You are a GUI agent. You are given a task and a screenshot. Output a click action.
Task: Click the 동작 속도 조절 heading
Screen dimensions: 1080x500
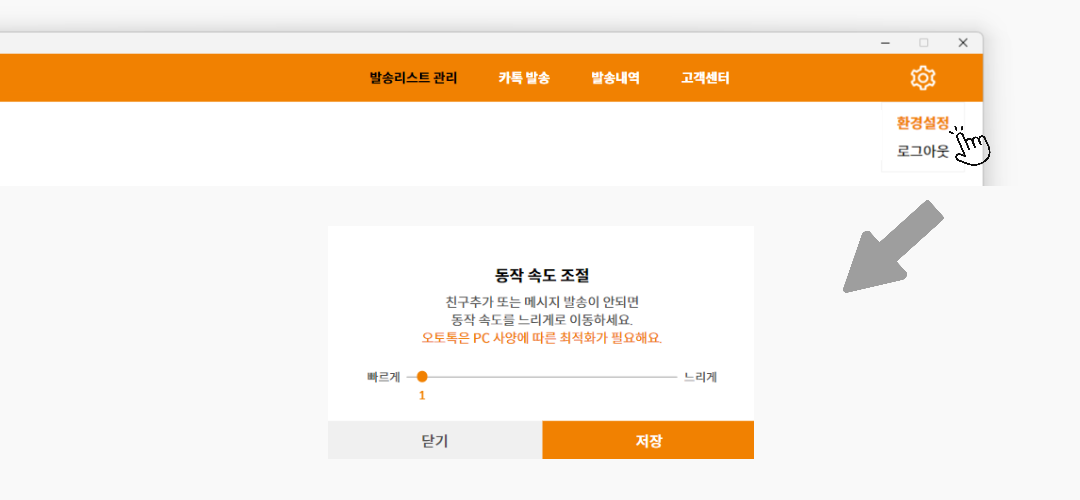[x=541, y=274]
